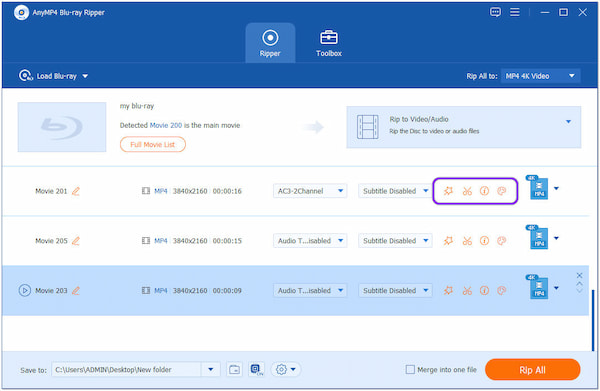The width and height of the screenshot is (600, 391).
Task: Open the Cut scissors tool for Movie 203
Action: pyautogui.click(x=467, y=290)
